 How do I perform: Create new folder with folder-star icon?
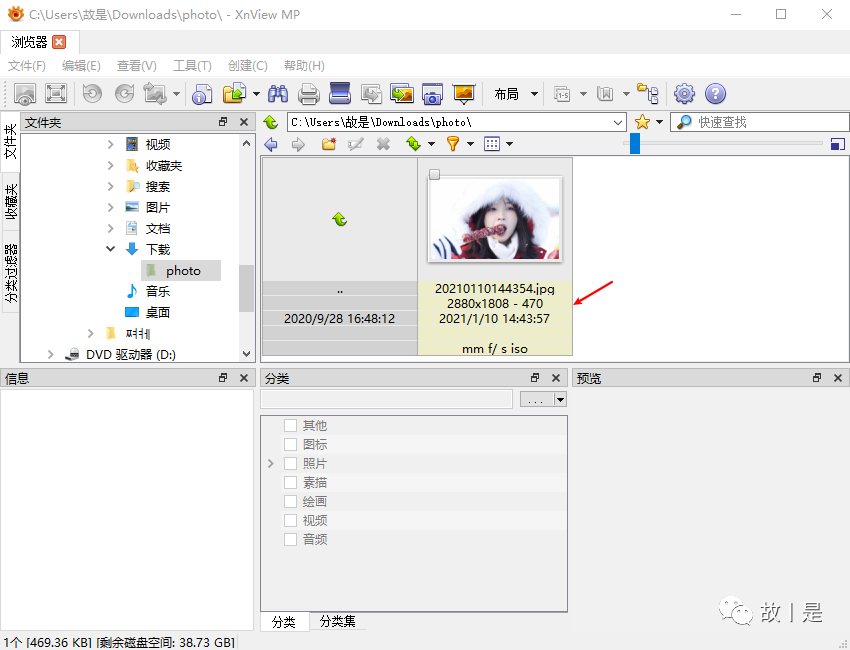[x=328, y=144]
